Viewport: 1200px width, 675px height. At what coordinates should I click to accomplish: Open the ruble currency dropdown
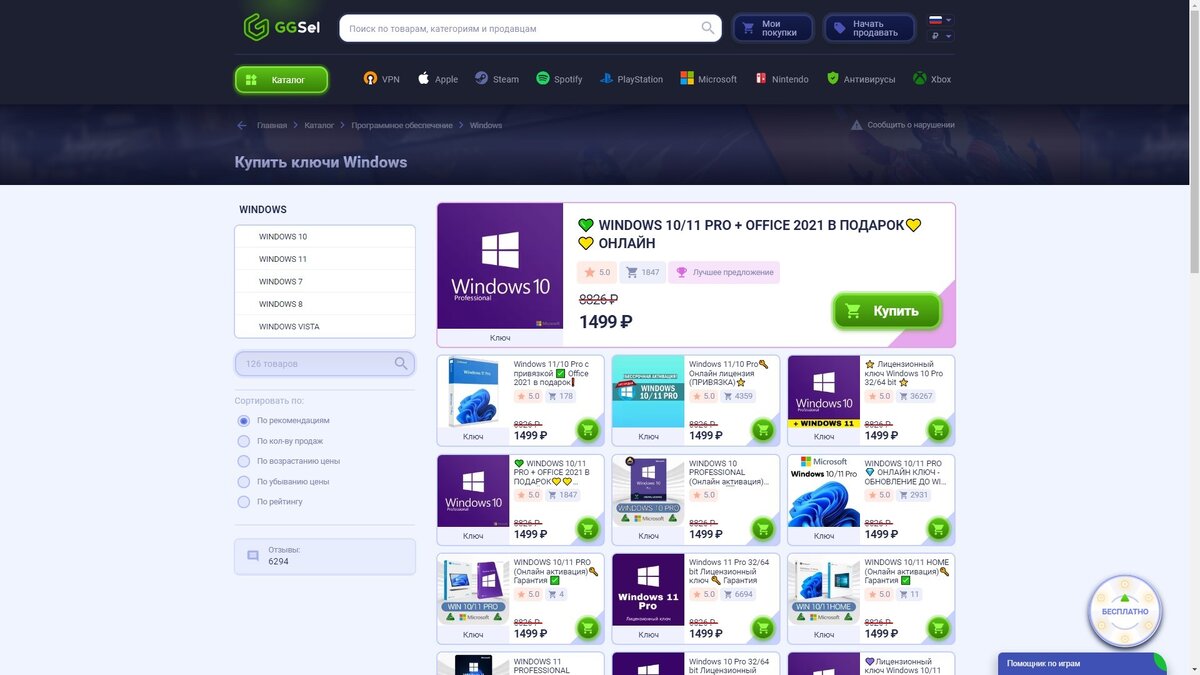[941, 36]
